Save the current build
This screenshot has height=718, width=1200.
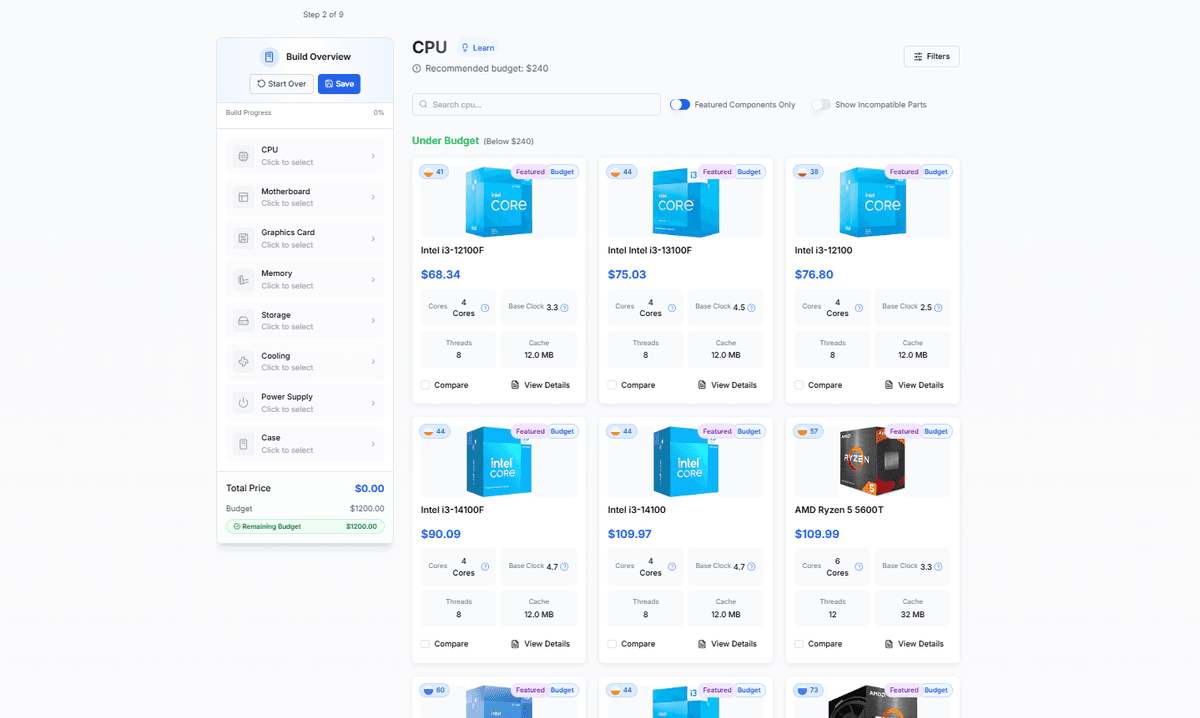point(339,84)
